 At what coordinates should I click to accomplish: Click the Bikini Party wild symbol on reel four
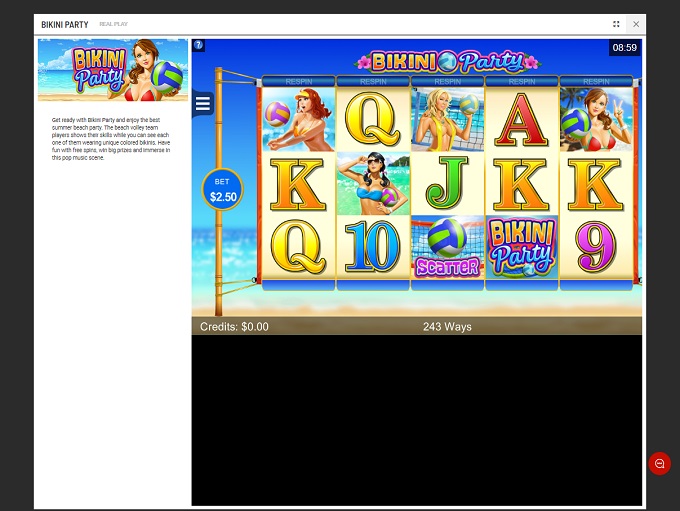pos(521,247)
